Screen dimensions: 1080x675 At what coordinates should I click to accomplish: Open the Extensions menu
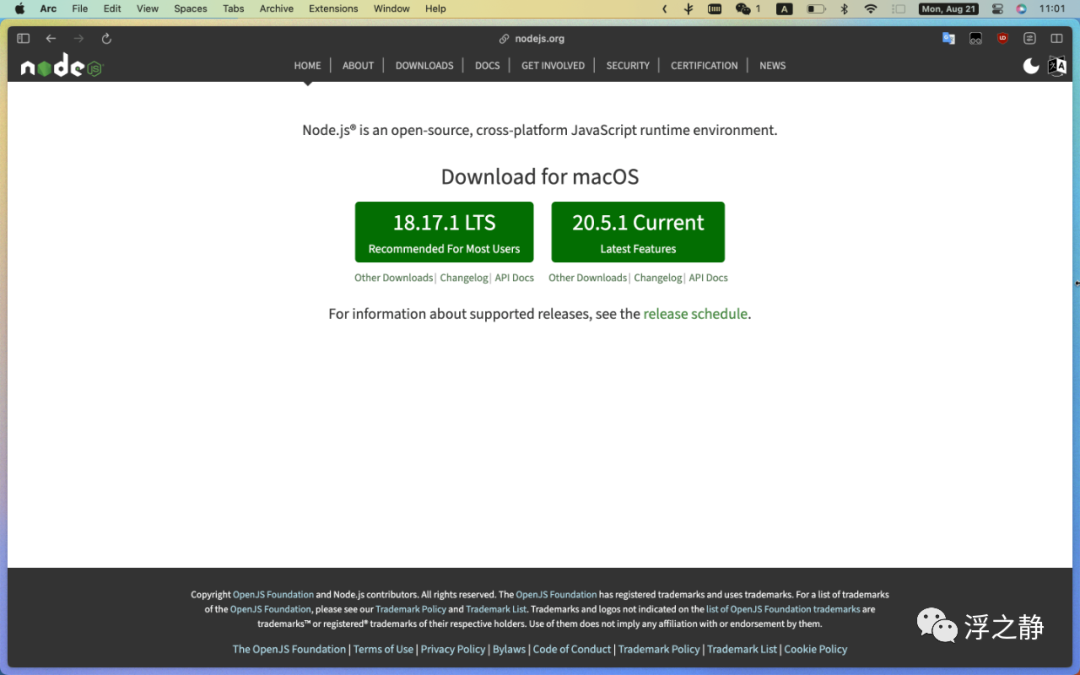pos(333,9)
